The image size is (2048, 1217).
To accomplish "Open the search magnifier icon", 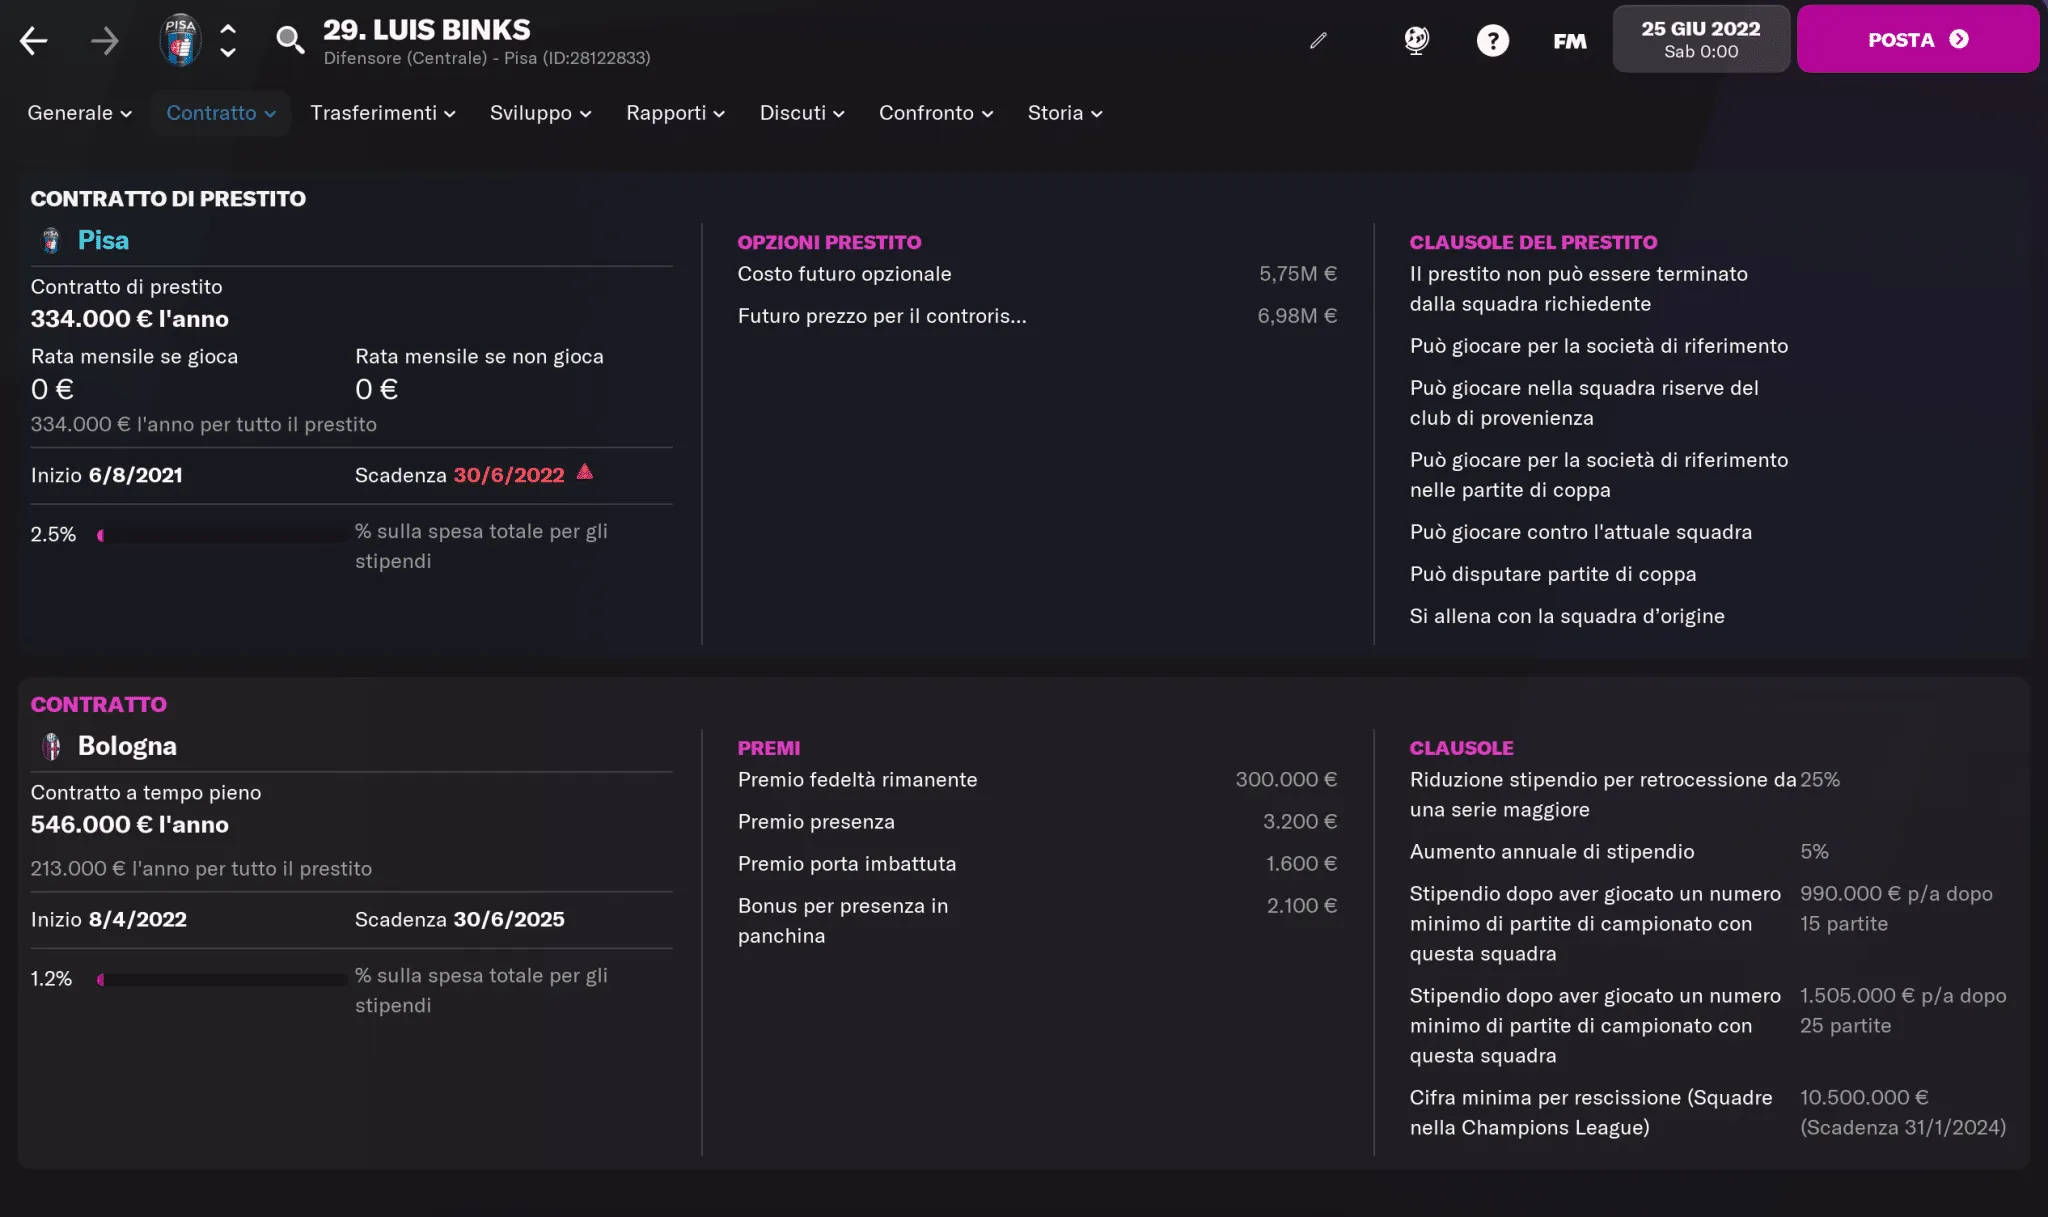I will click(290, 40).
